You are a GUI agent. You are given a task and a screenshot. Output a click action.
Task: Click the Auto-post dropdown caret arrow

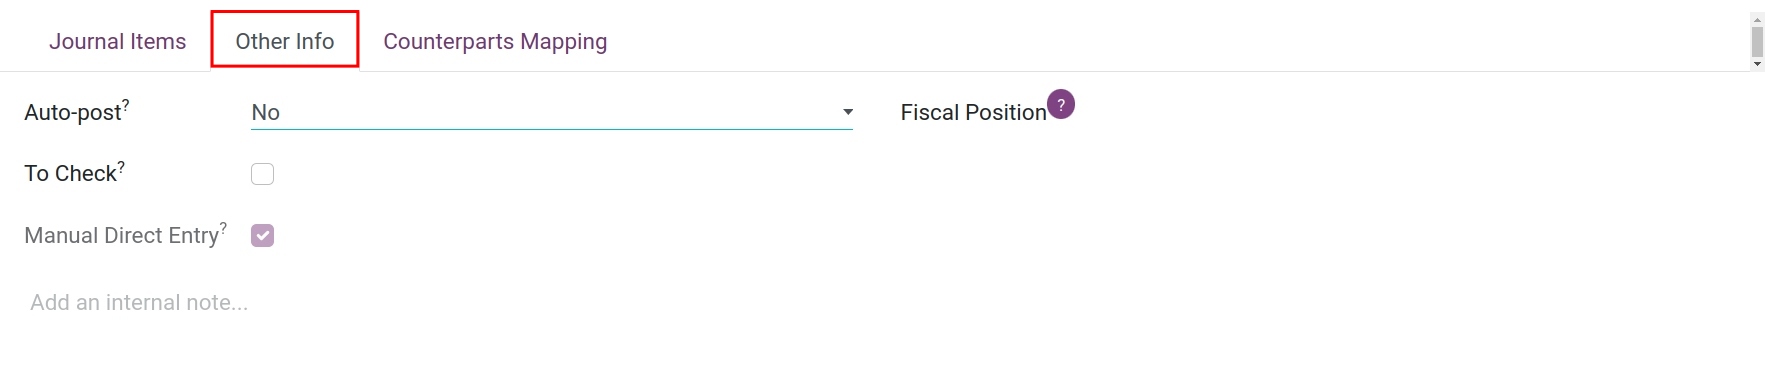(x=847, y=112)
